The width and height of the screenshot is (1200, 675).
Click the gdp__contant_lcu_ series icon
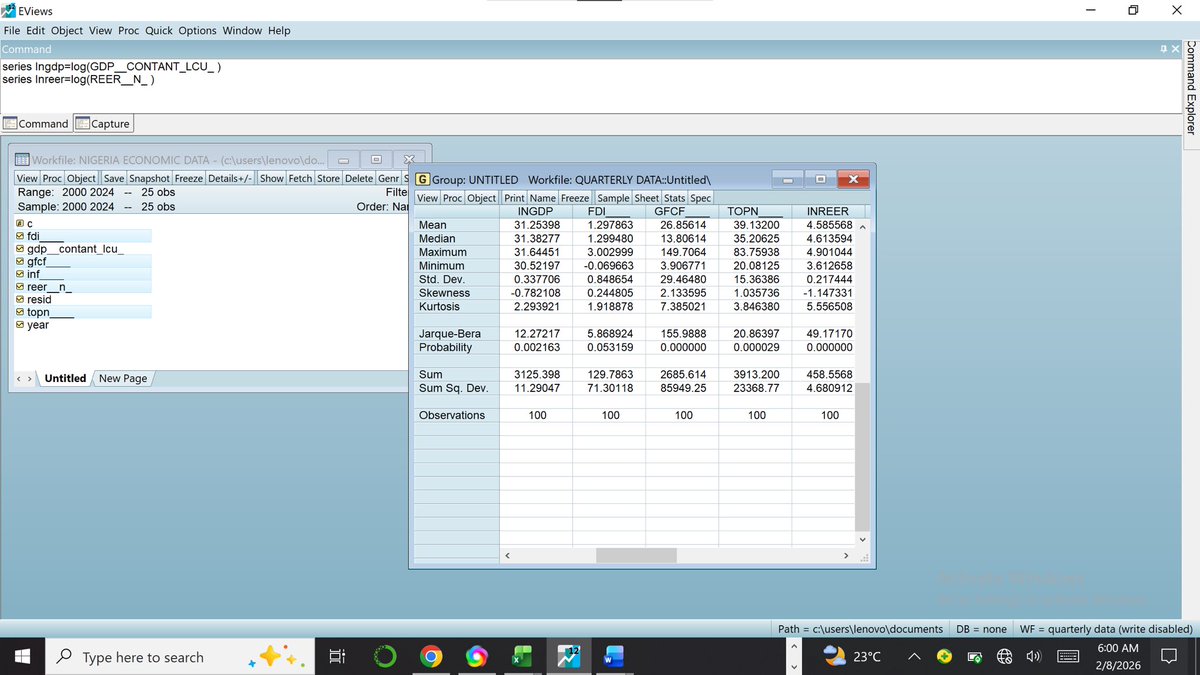pos(21,248)
